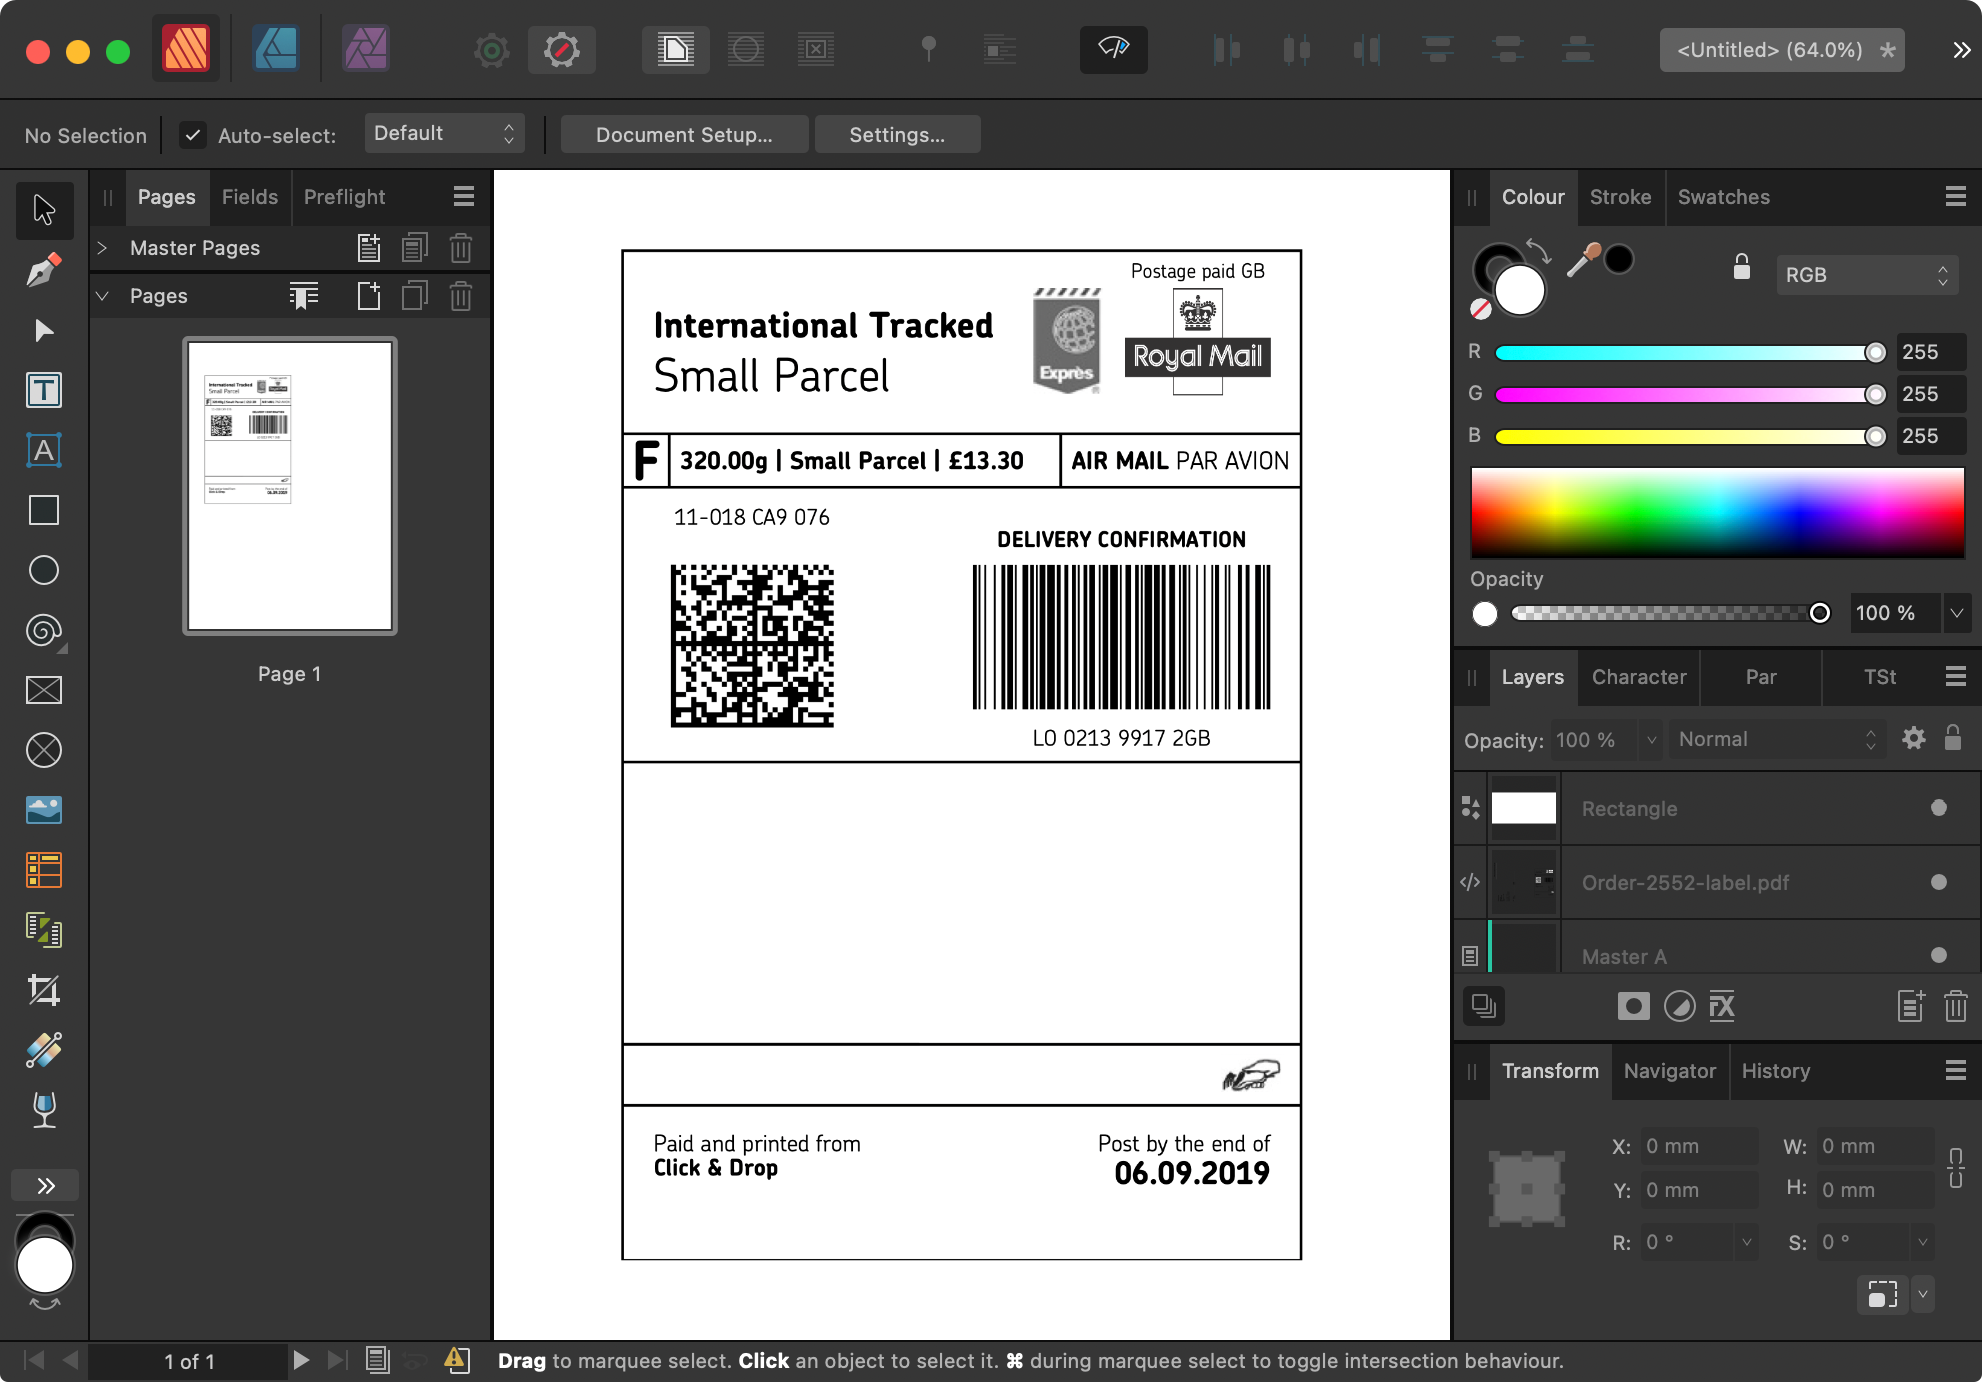Select the Page 1 thumbnail
The height and width of the screenshot is (1382, 1982).
point(290,486)
